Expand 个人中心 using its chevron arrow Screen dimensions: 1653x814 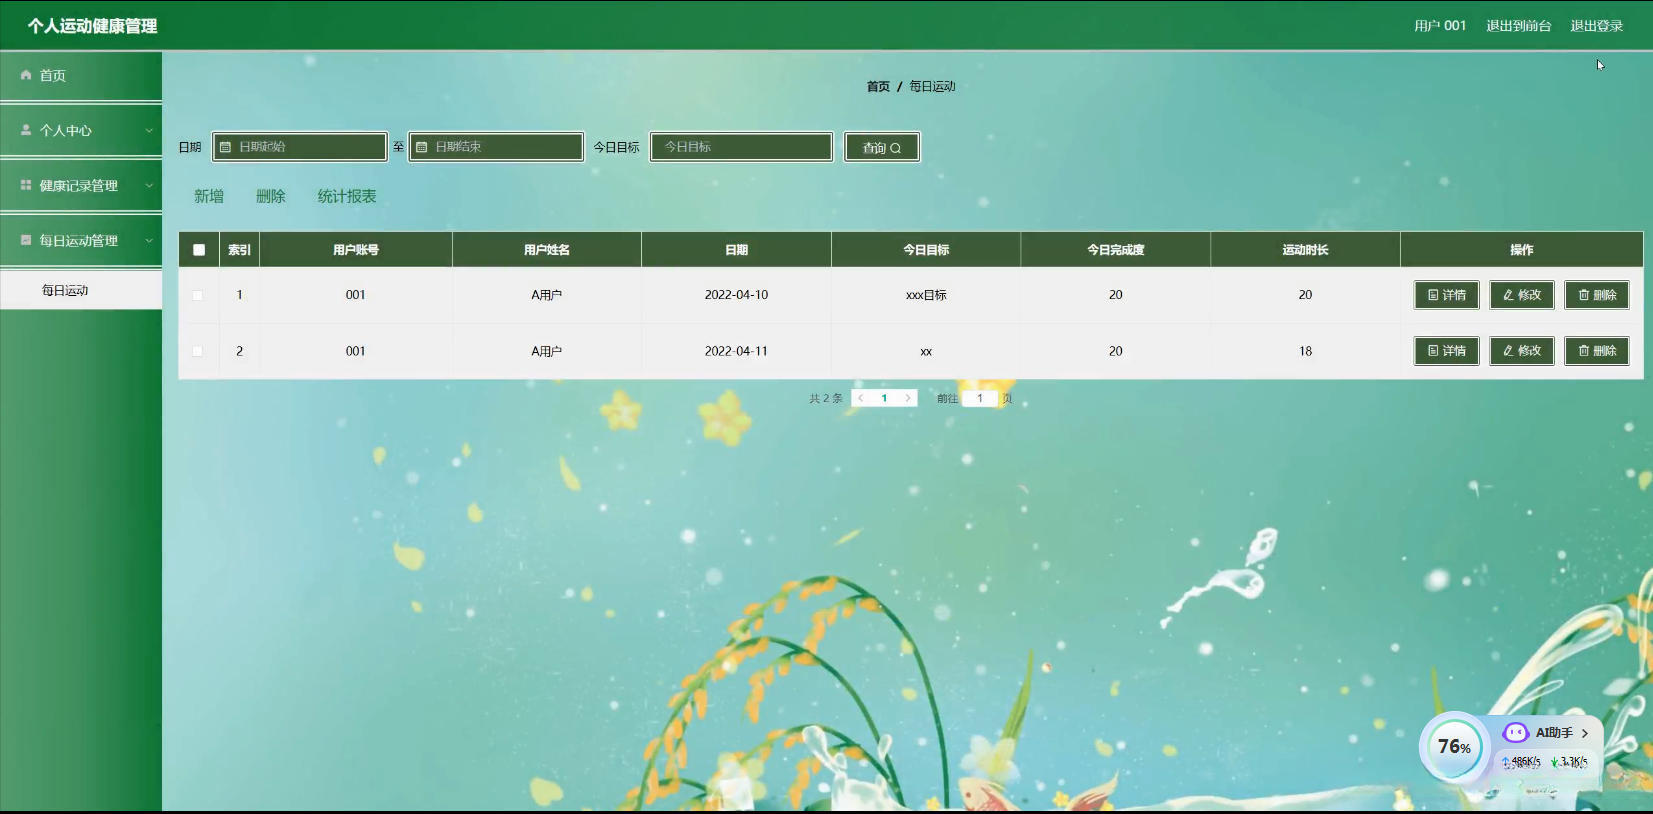click(149, 131)
